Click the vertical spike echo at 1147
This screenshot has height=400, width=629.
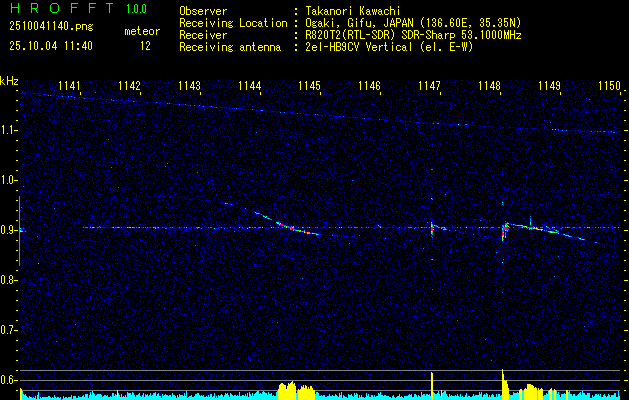point(432,229)
